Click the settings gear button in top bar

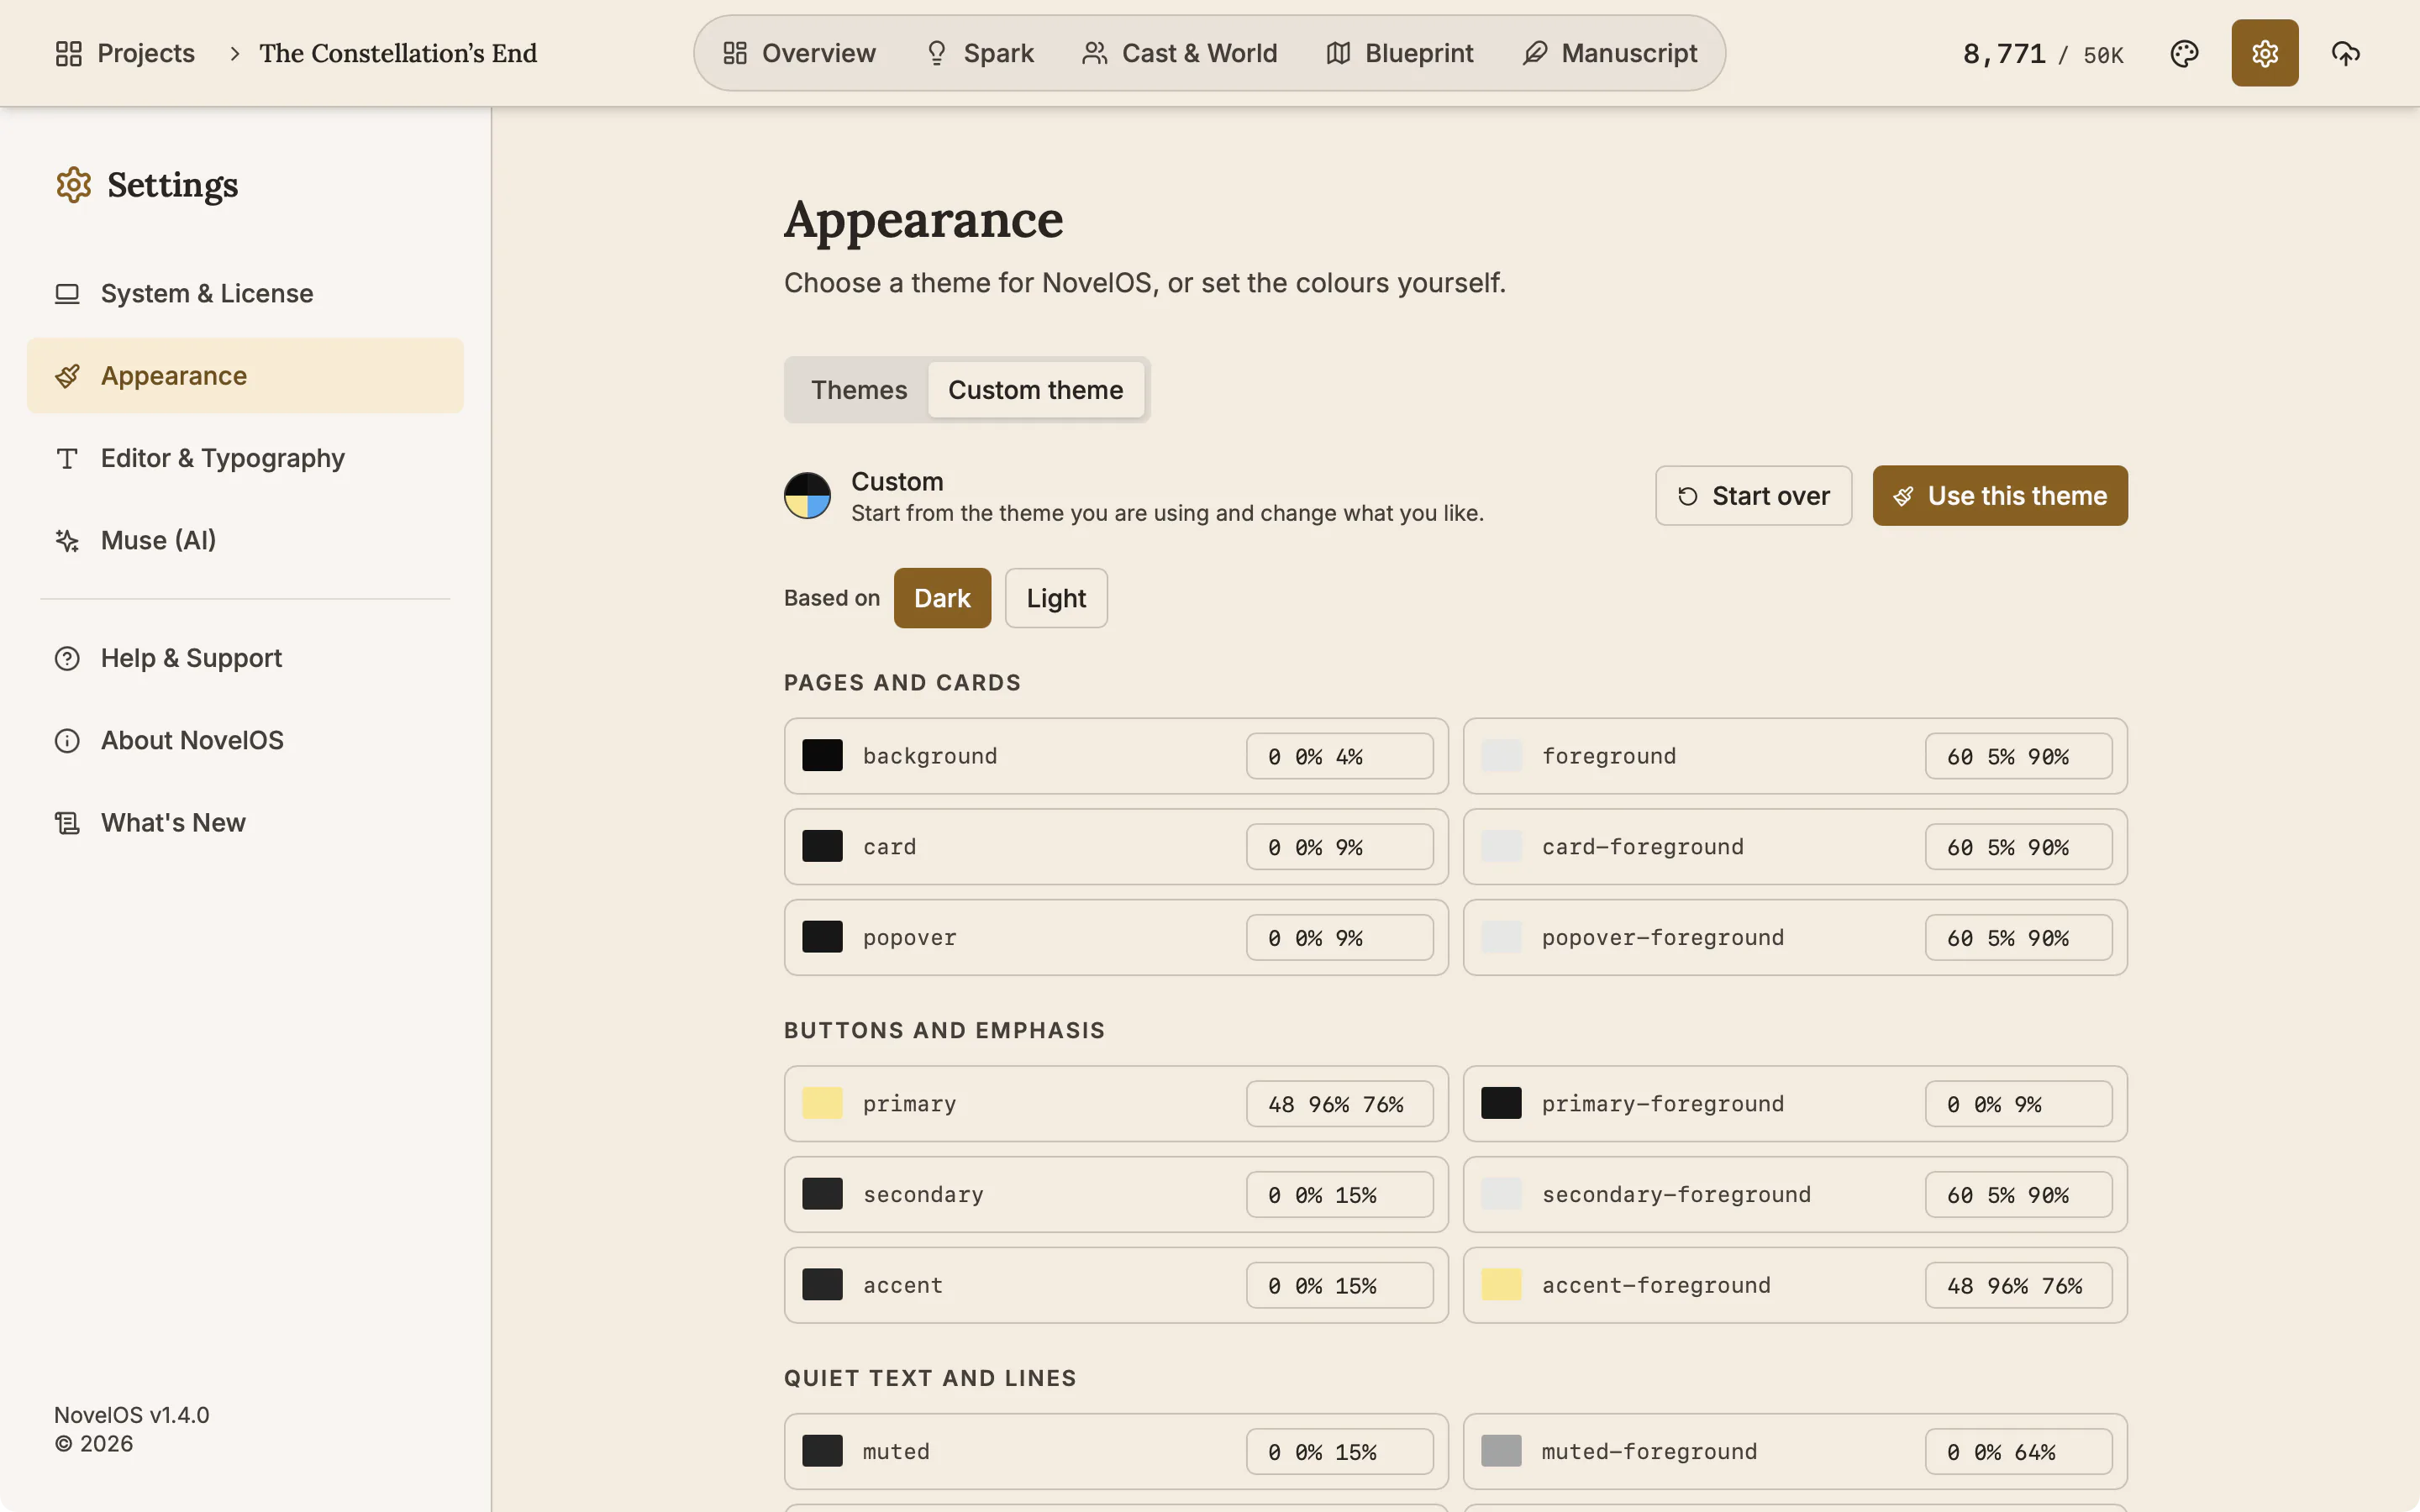pos(2264,53)
